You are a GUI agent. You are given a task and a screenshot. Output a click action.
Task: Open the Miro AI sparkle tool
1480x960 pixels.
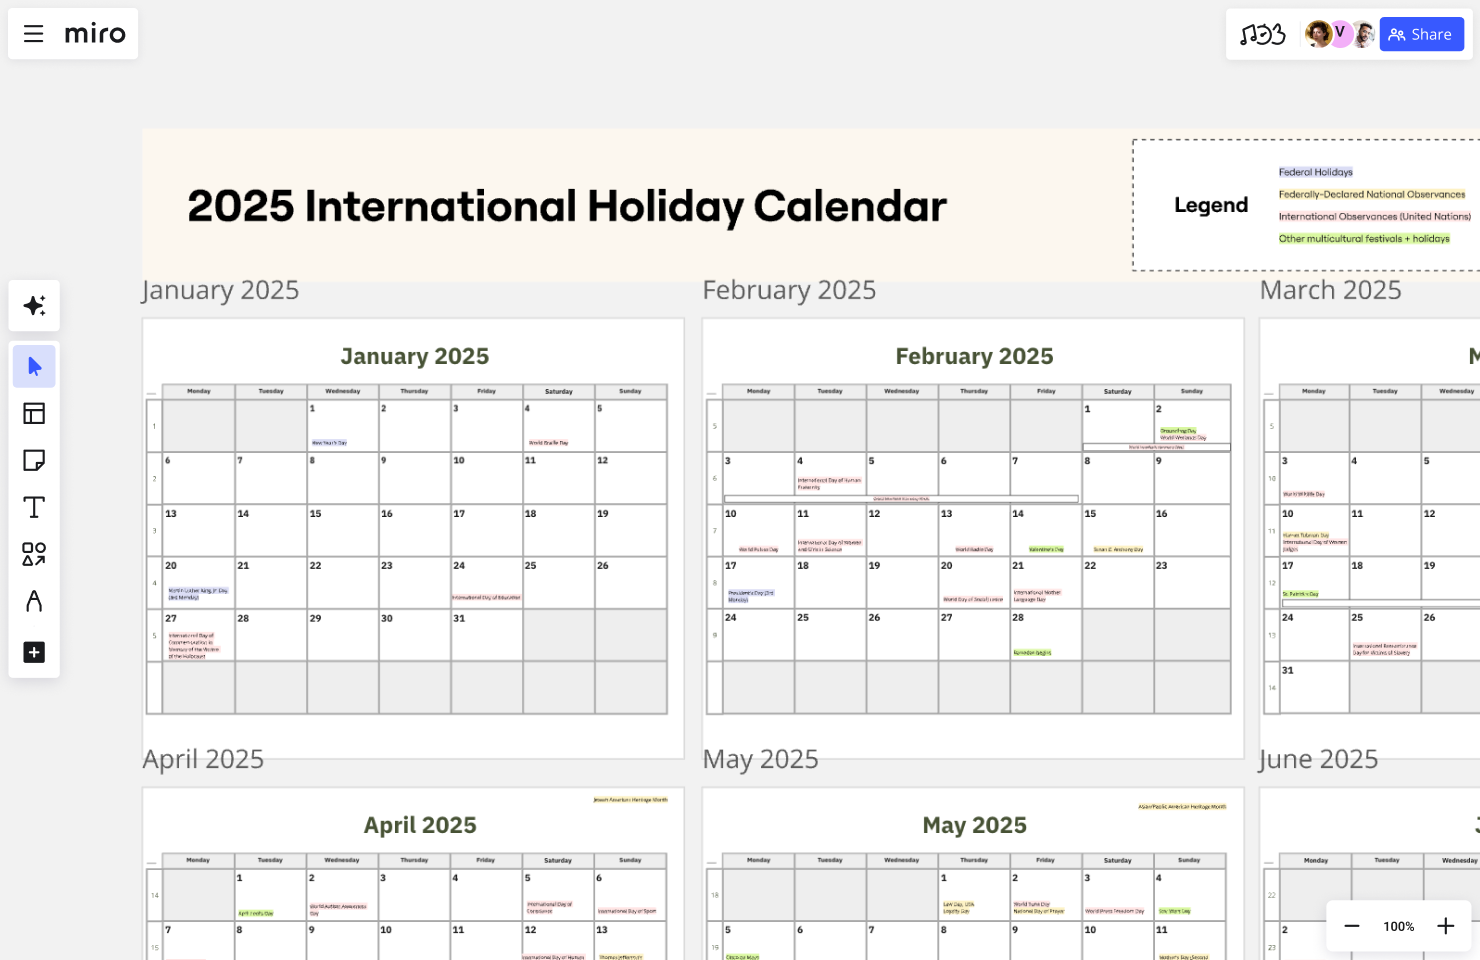click(34, 306)
